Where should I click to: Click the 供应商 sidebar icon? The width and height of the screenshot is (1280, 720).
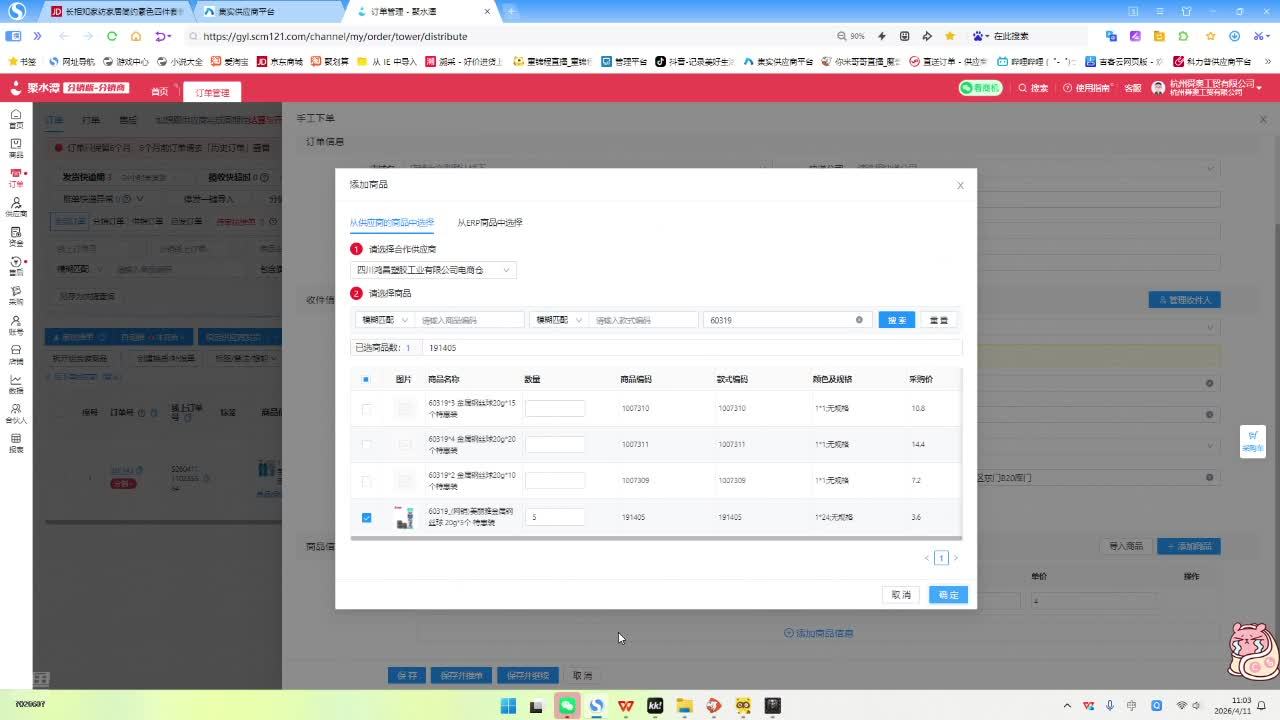16,207
